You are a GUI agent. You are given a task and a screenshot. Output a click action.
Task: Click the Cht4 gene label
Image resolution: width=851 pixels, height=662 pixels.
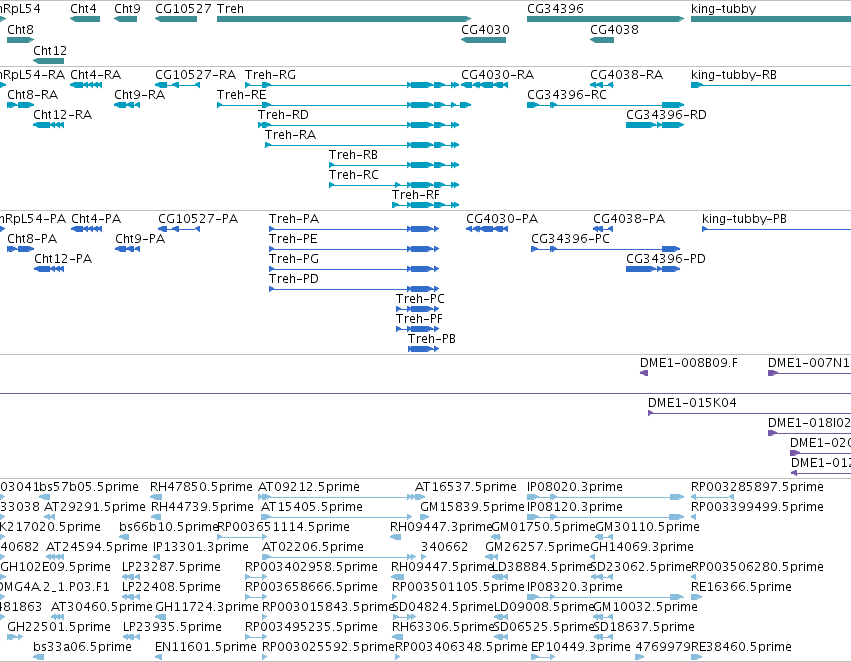coord(83,9)
